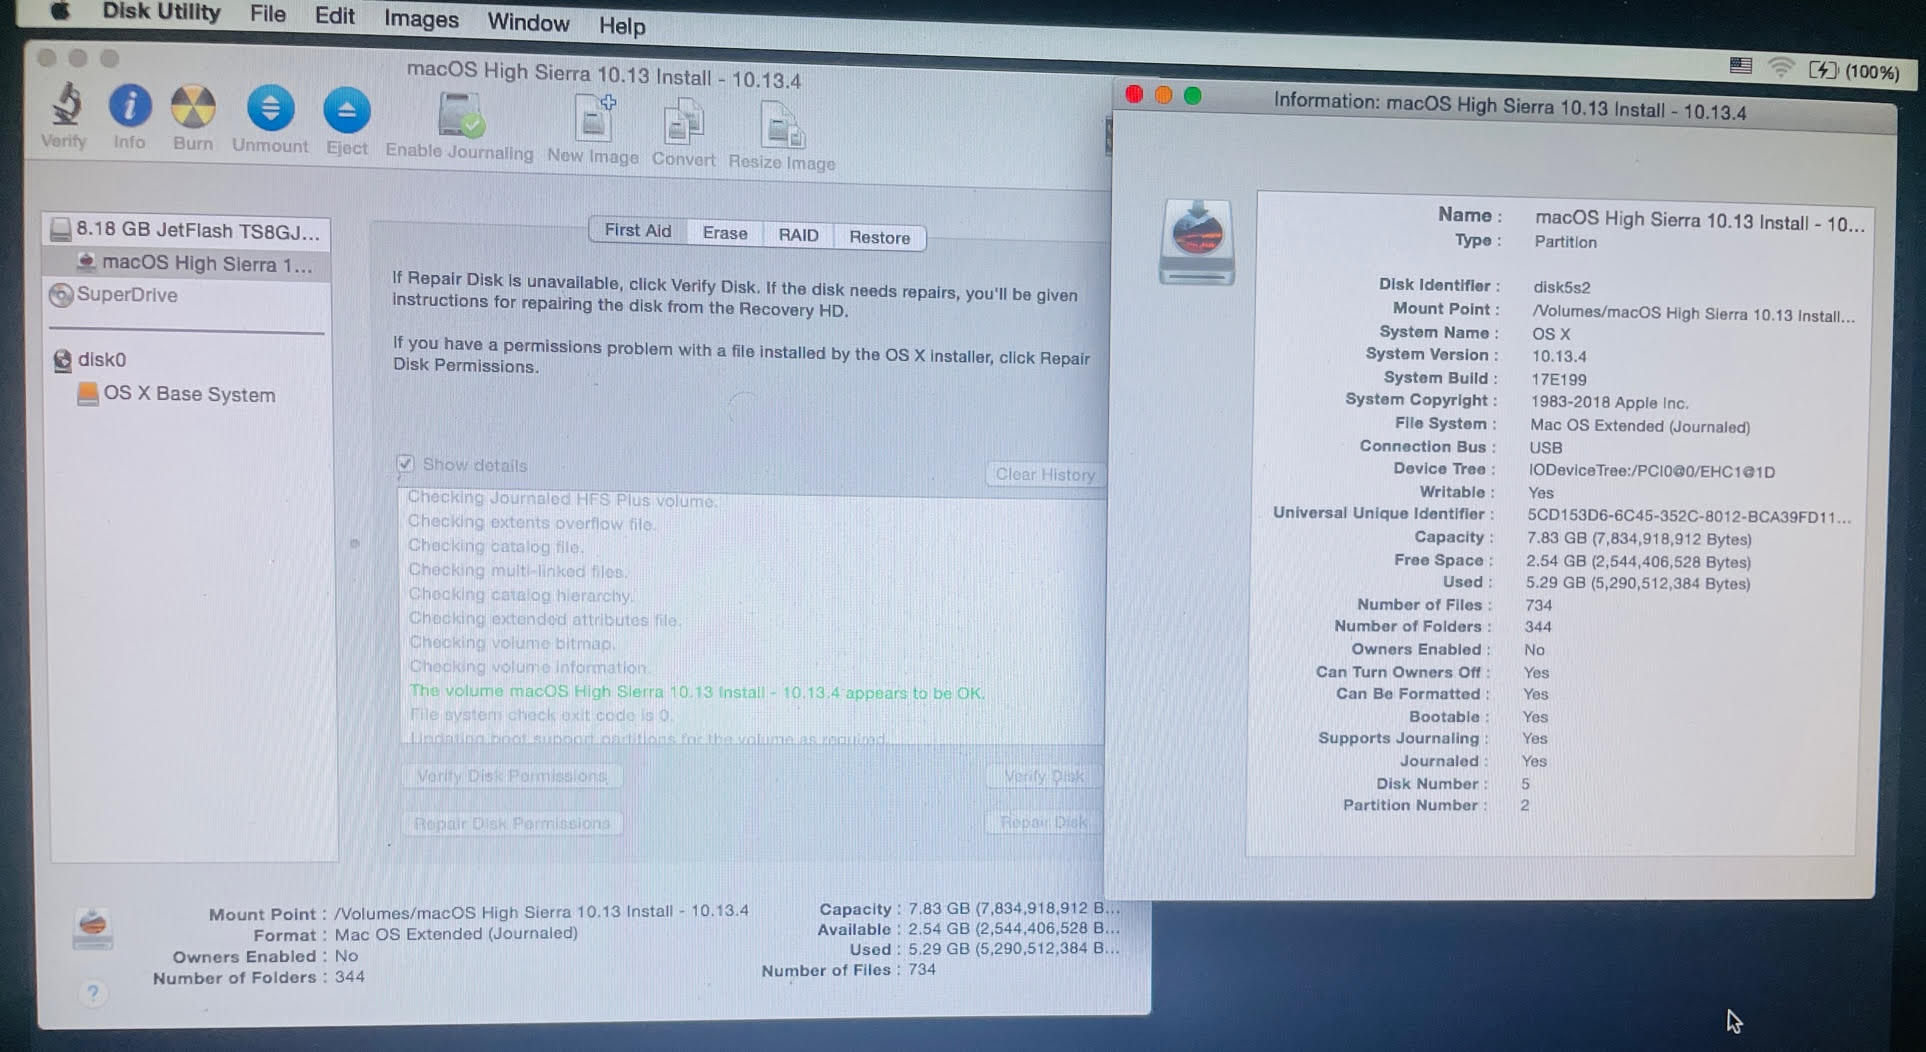
Task: Switch to the First Aid tab
Action: tap(637, 230)
